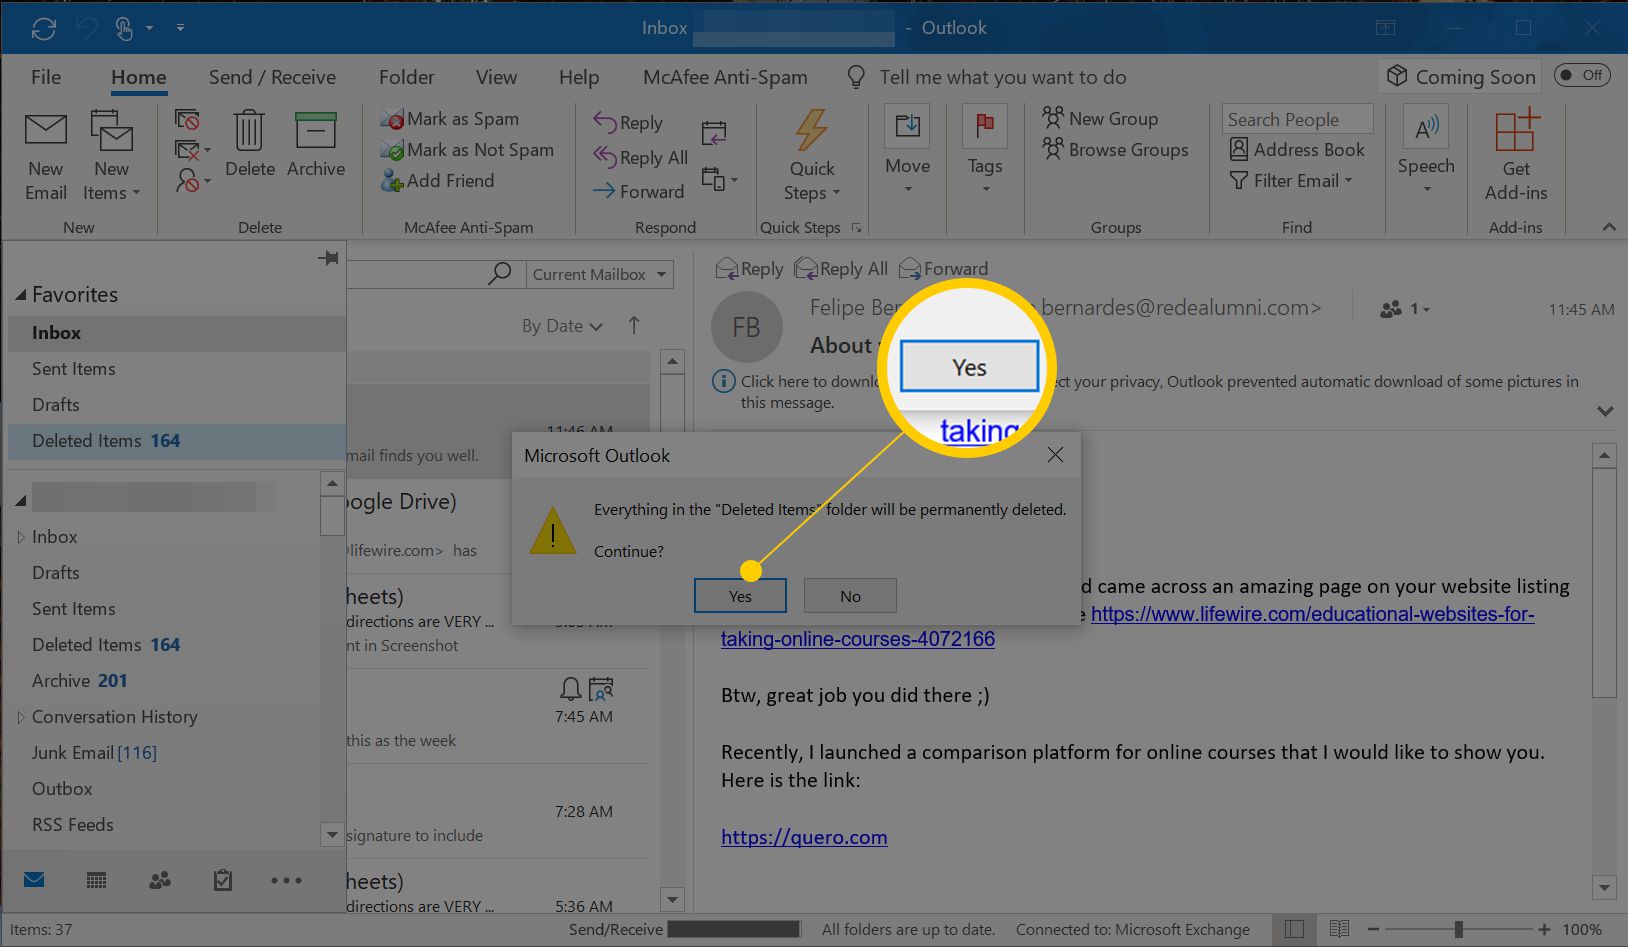Click the Meeting reply icon
This screenshot has width=1628, height=947.
714,132
